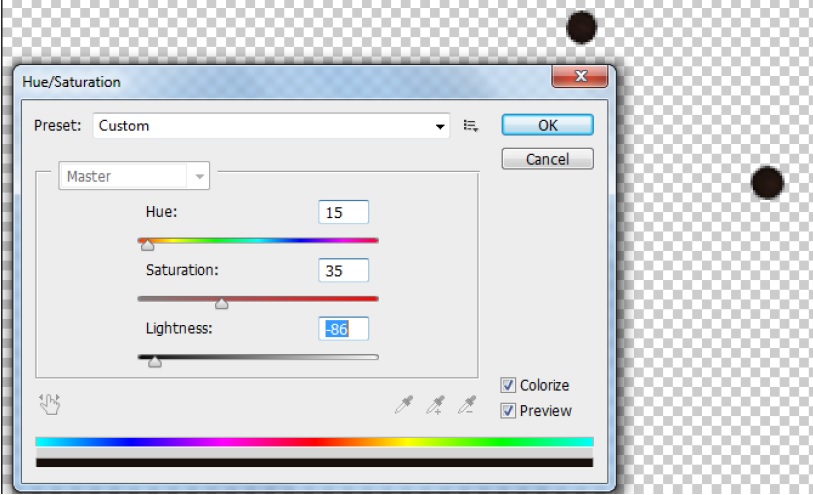The image size is (813, 495).
Task: Click the Hue value field
Action: [x=343, y=212]
